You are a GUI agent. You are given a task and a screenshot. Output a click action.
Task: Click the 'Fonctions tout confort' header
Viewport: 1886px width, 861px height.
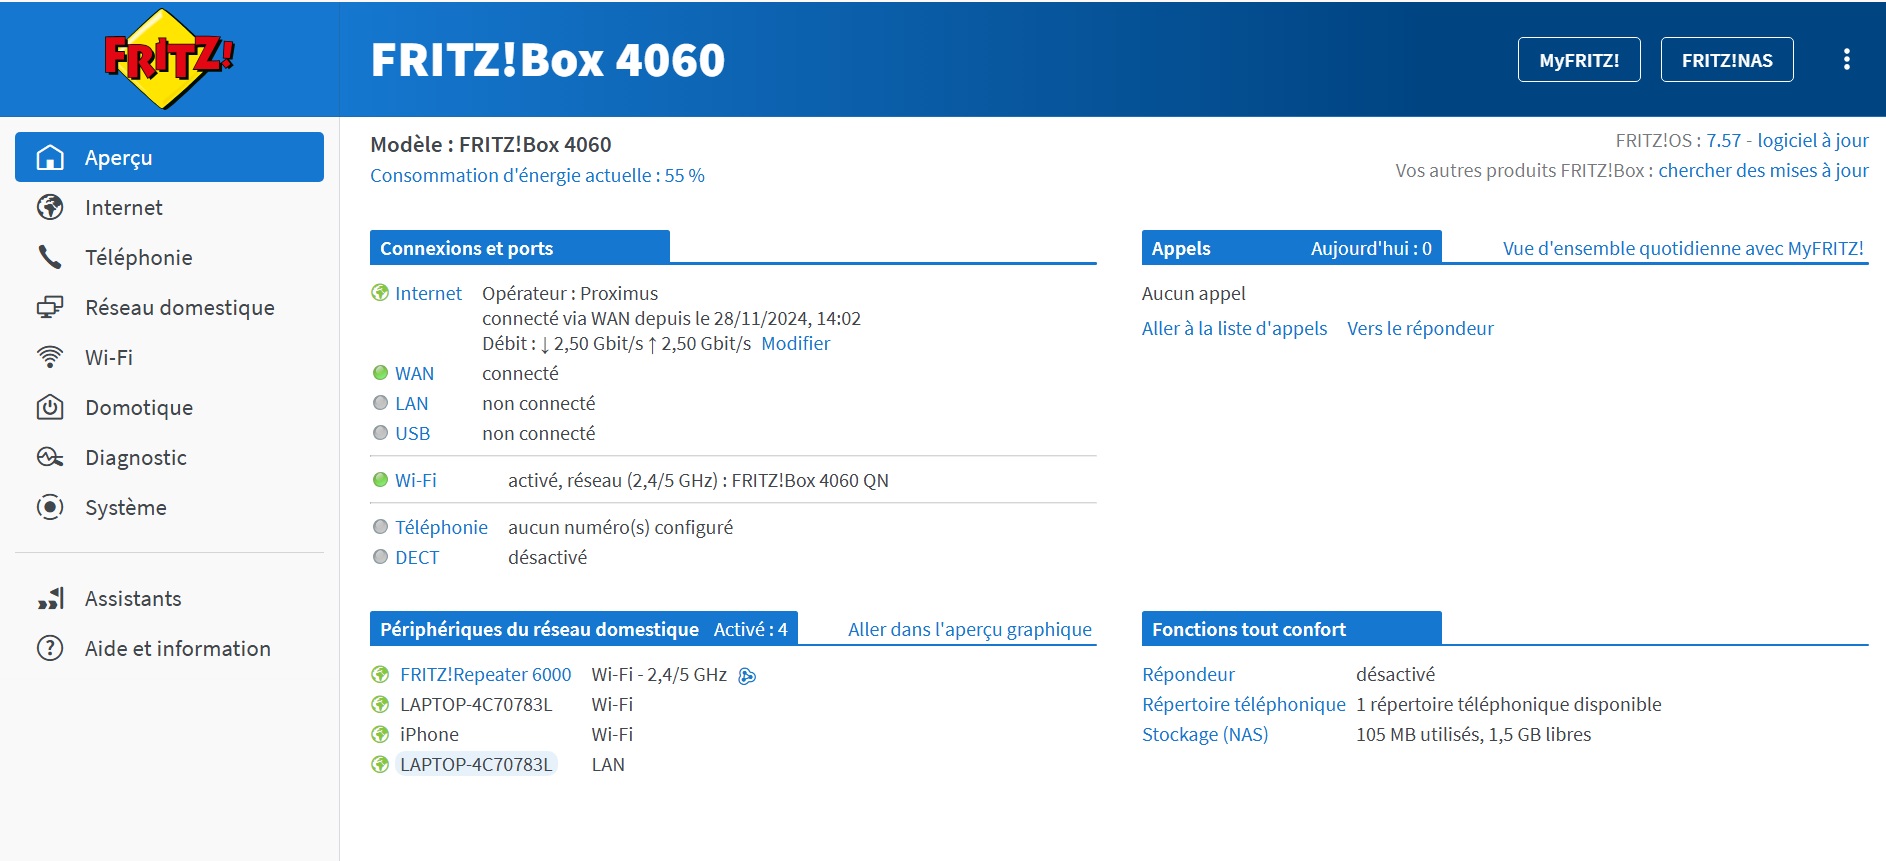pyautogui.click(x=1292, y=629)
